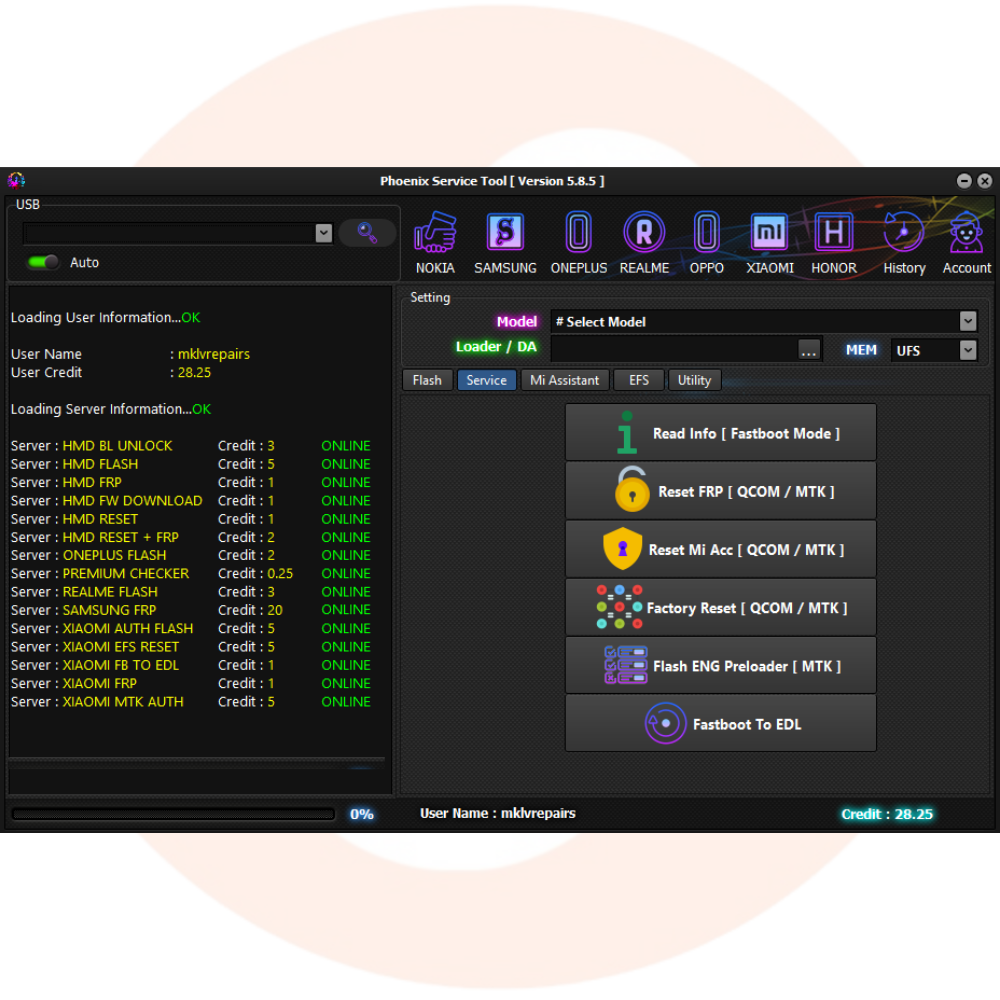Click User Name : mklvrepairs in status bar
The height and width of the screenshot is (1000, 1000).
[497, 813]
